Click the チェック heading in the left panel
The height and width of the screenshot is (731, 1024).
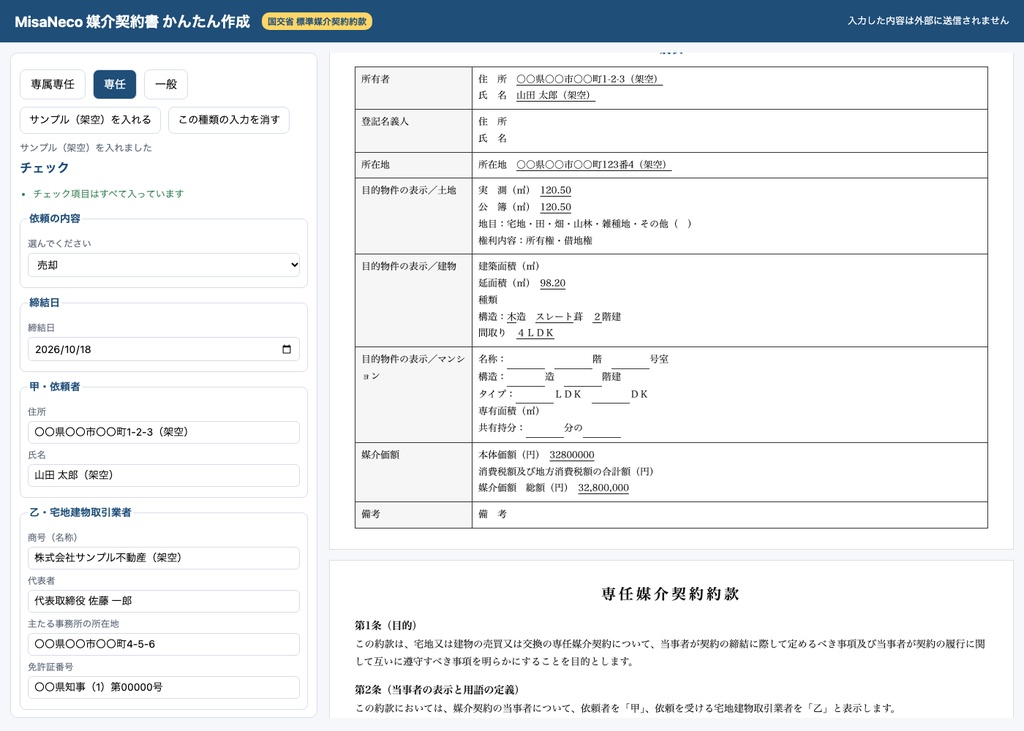[44, 168]
